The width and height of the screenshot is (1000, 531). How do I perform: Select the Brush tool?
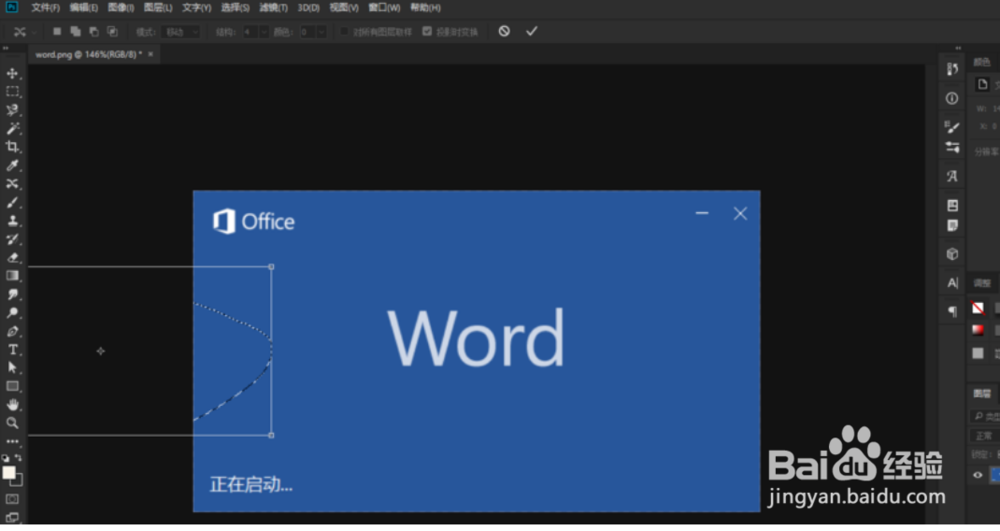click(12, 202)
